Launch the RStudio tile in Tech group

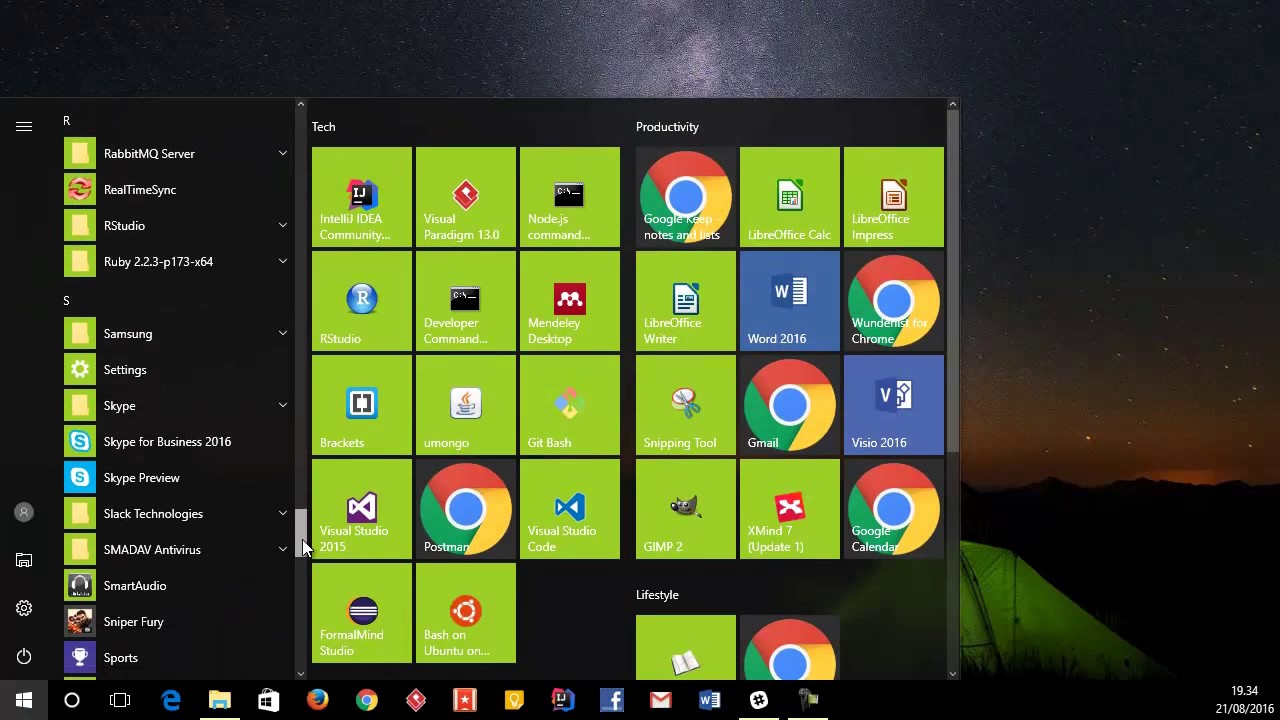click(x=362, y=301)
